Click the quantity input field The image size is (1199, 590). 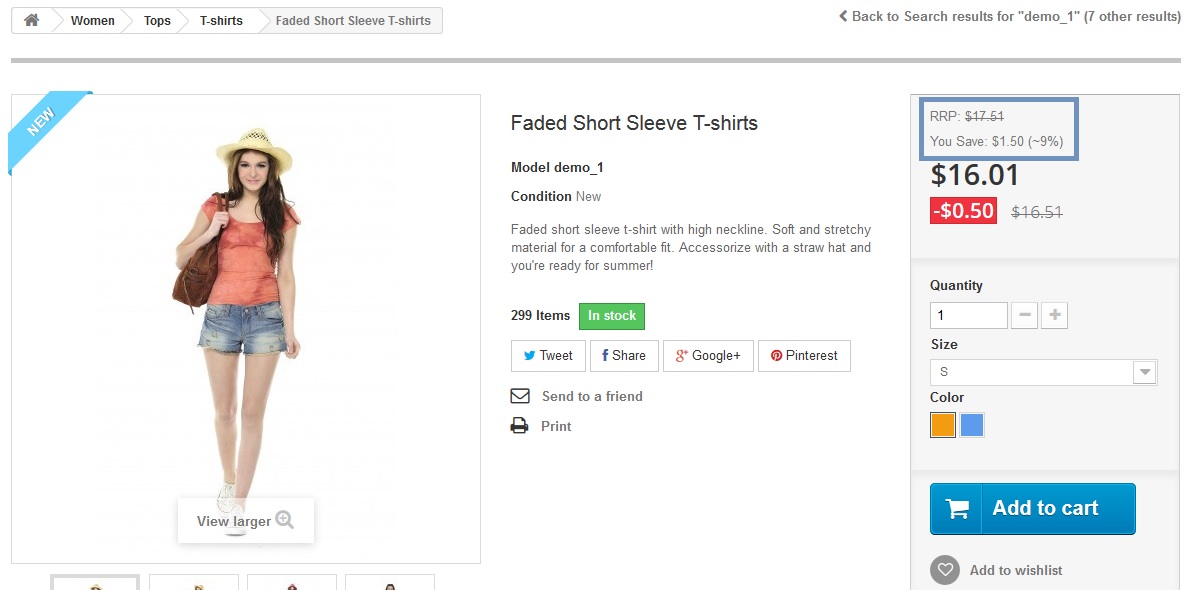pyautogui.click(x=968, y=316)
